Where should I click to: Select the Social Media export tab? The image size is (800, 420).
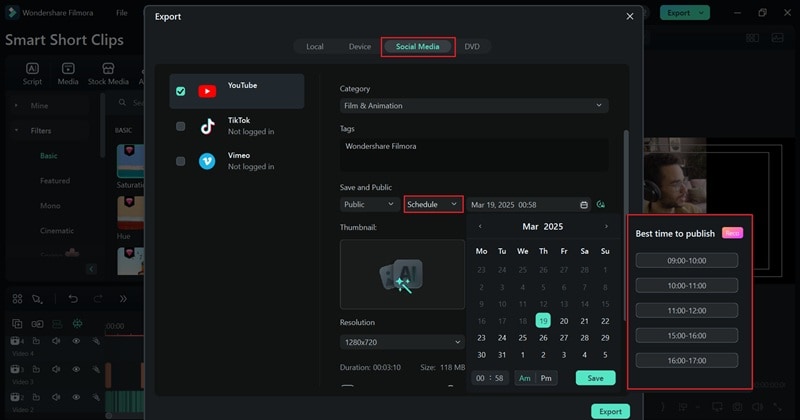(x=417, y=46)
